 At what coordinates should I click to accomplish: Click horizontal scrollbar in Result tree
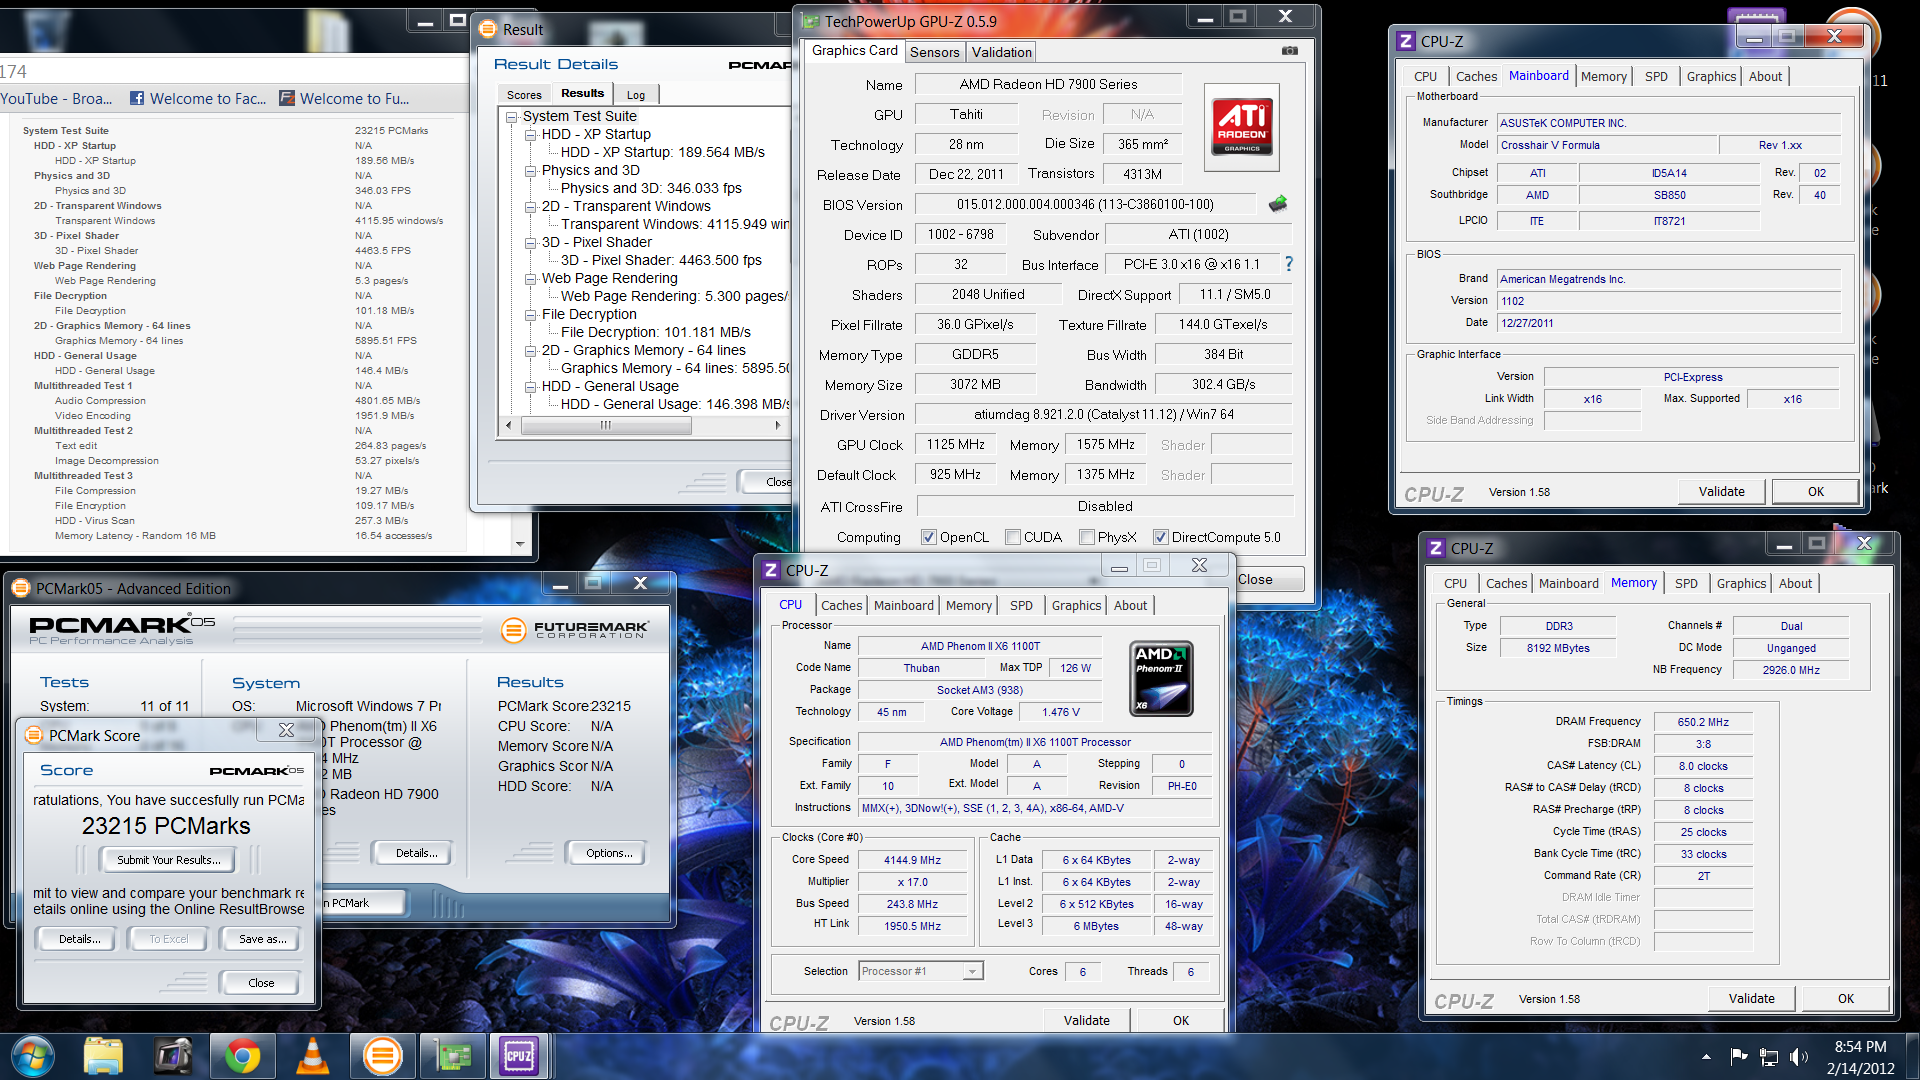(605, 425)
